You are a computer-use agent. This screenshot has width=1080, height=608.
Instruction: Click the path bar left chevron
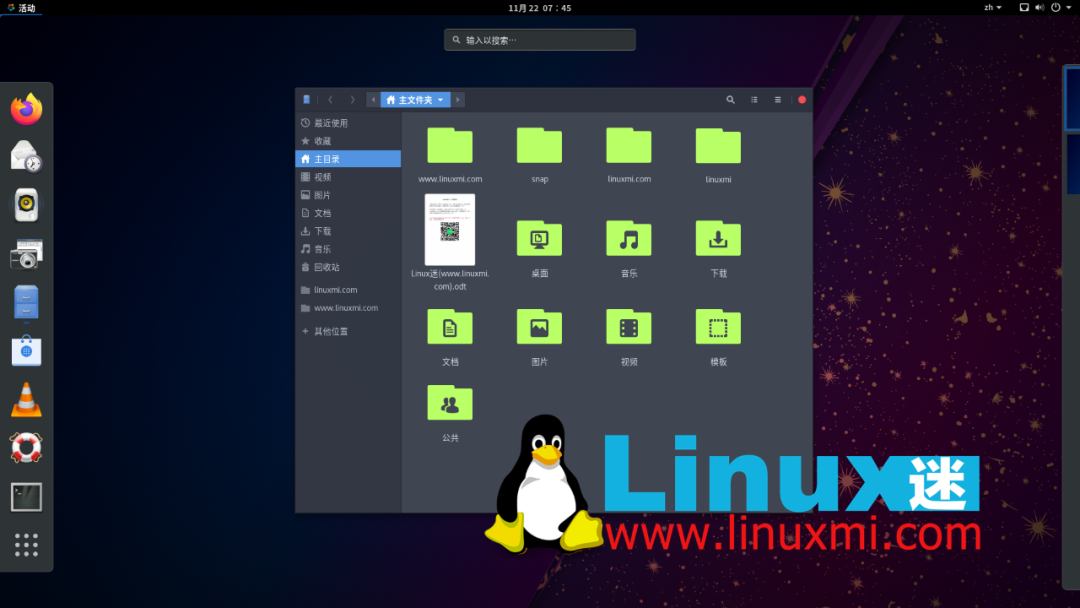[373, 100]
